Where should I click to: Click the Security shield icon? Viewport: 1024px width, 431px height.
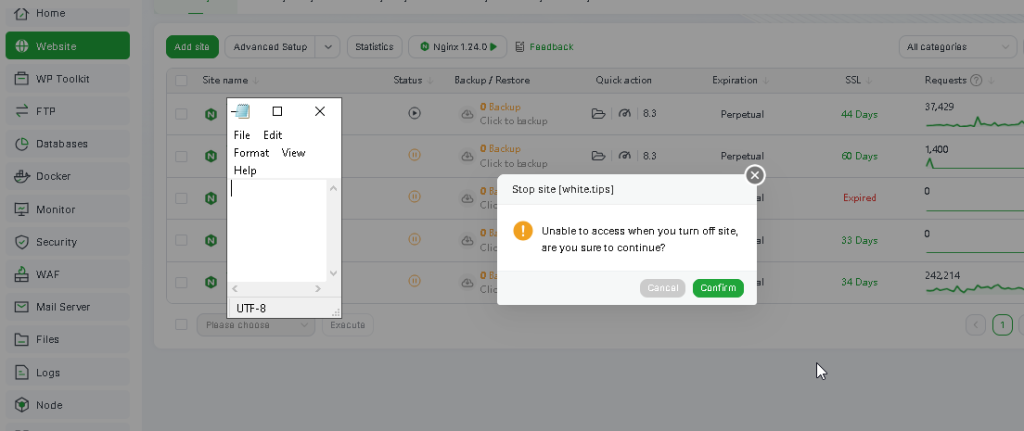22,242
